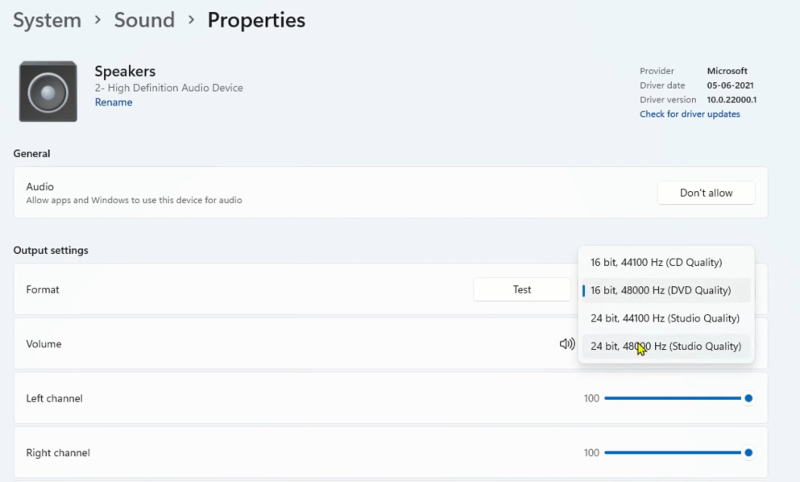Click the Output settings section heading
This screenshot has width=800, height=482.
click(x=51, y=250)
